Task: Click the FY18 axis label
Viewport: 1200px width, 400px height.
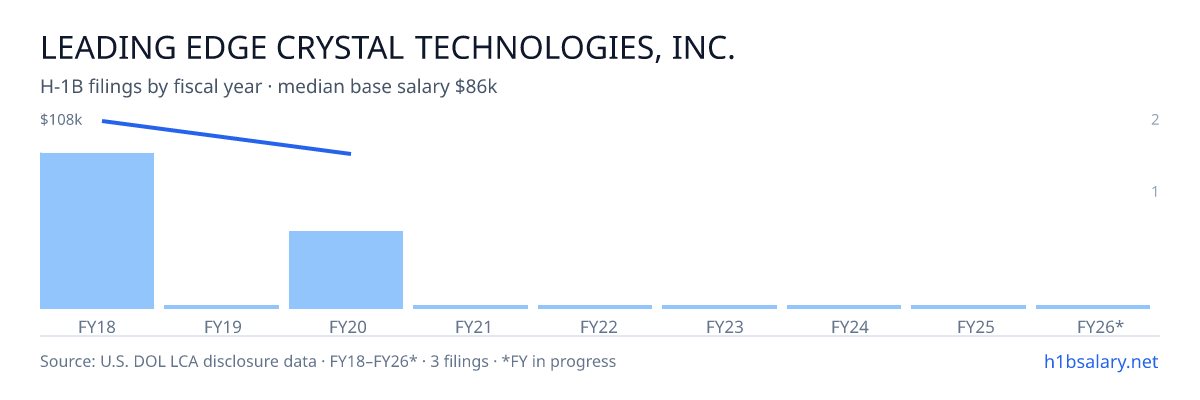Action: (x=97, y=326)
